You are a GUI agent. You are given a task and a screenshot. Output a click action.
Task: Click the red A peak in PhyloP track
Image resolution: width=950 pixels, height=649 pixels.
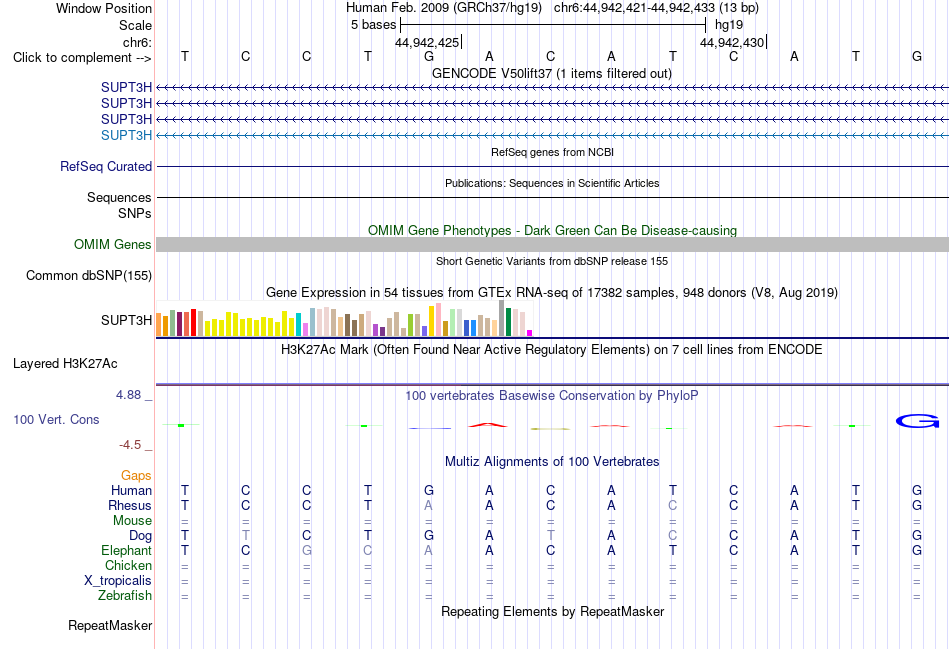click(488, 425)
